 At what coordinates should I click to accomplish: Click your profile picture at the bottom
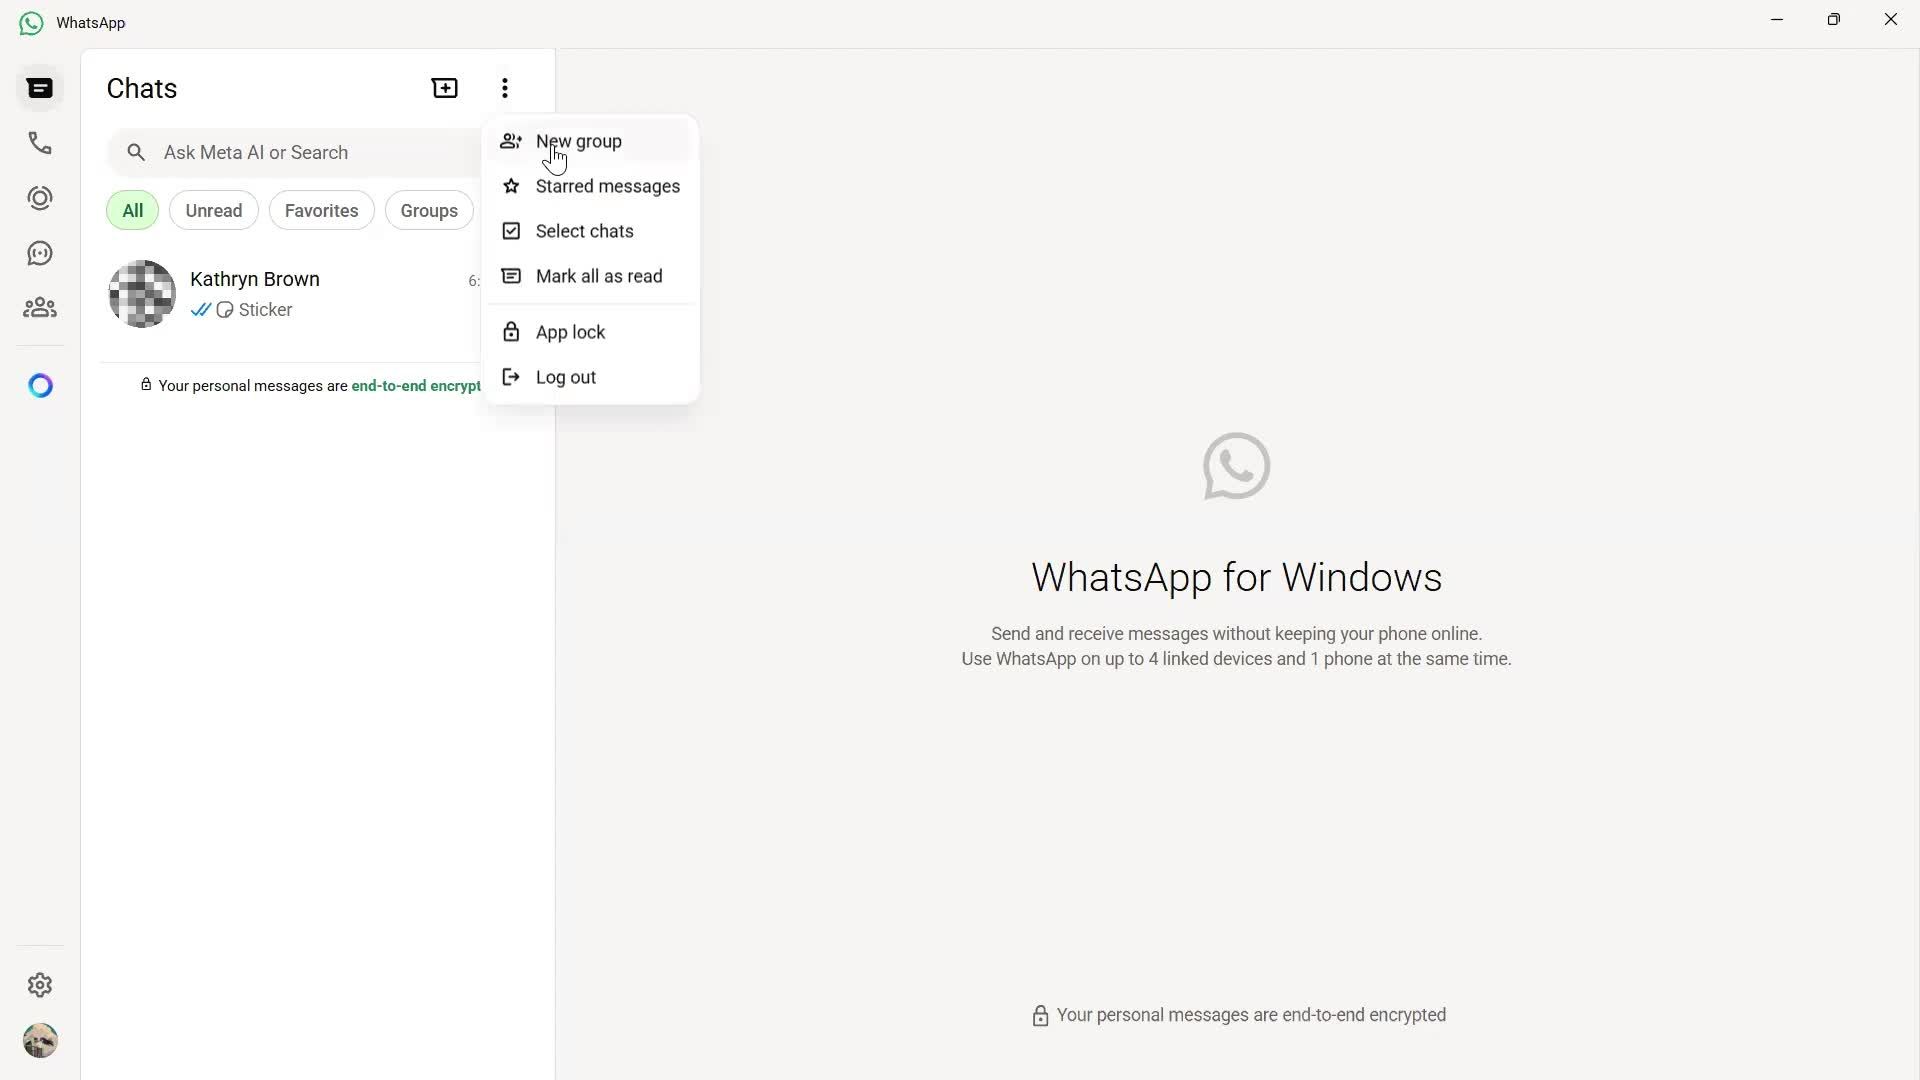40,1041
